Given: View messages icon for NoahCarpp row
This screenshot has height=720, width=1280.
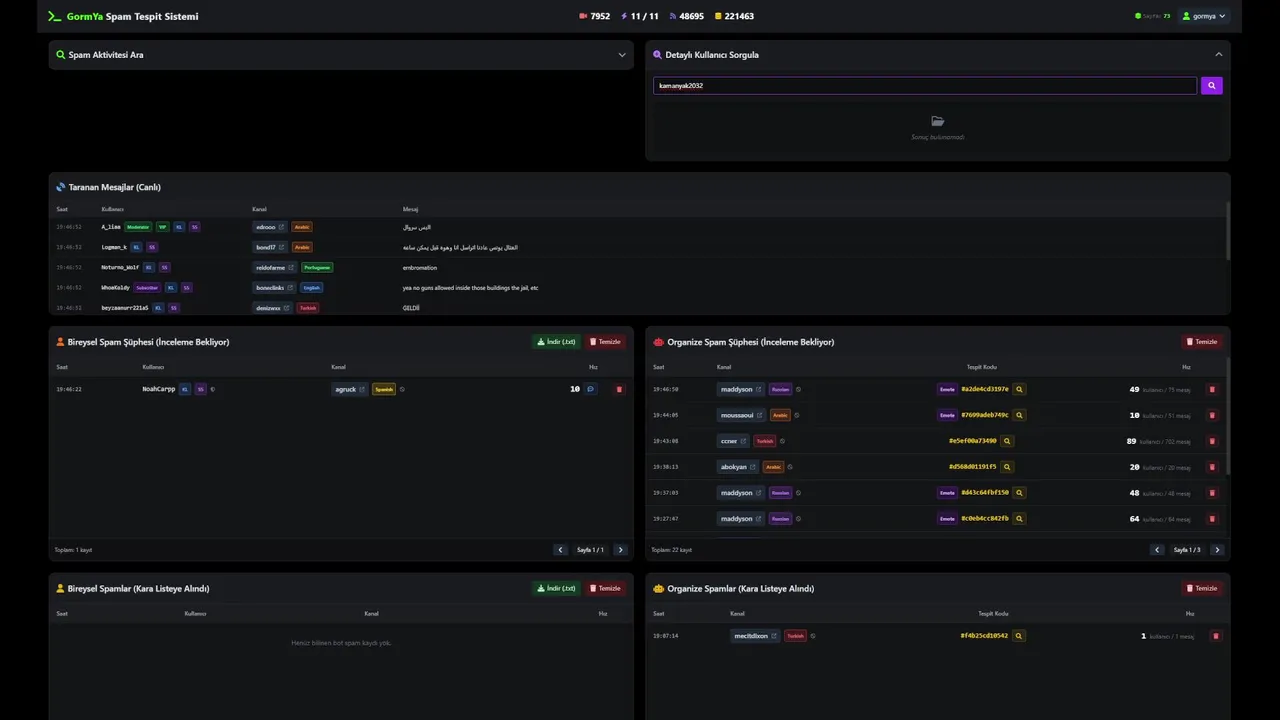Looking at the screenshot, I should [591, 389].
